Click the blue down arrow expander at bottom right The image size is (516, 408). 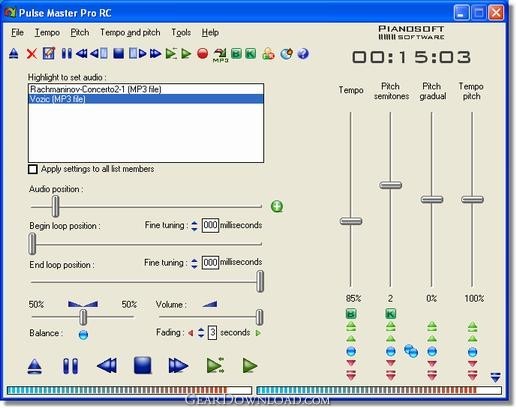point(496,377)
